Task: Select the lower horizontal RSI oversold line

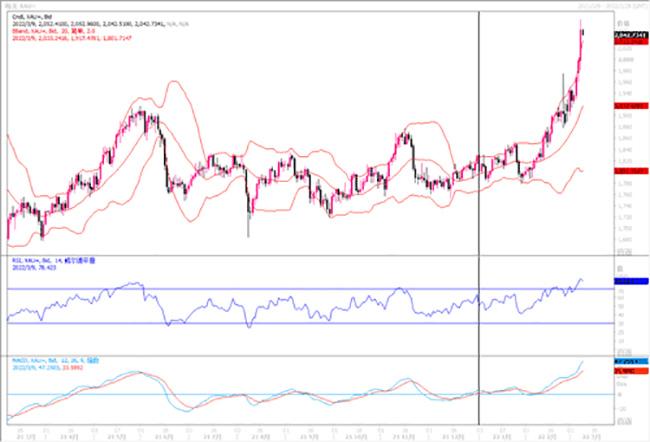Action: pos(300,322)
